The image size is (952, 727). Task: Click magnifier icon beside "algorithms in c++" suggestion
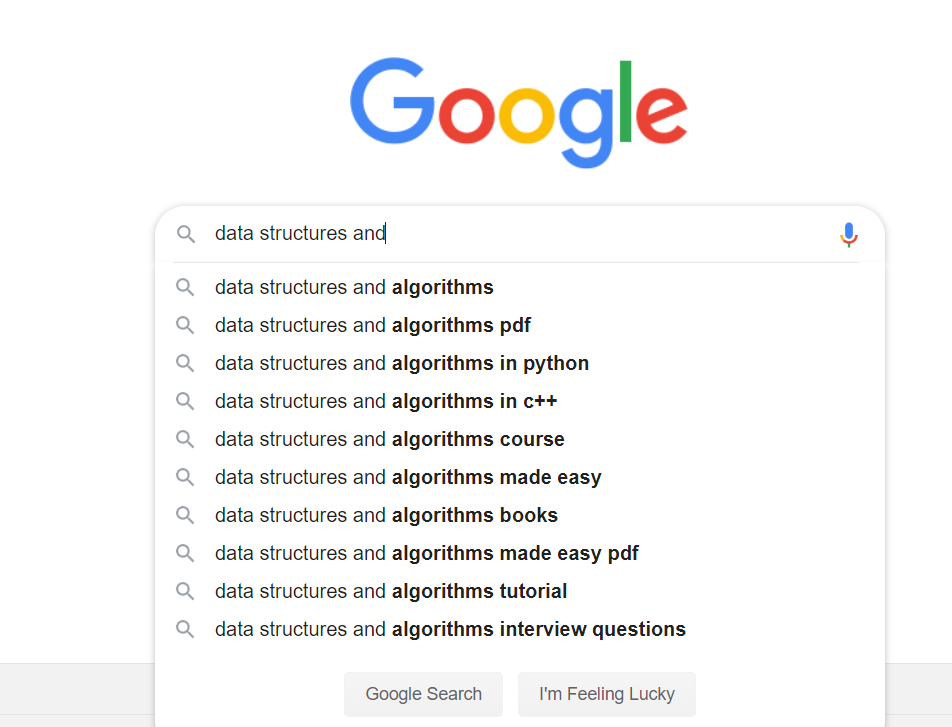(185, 401)
